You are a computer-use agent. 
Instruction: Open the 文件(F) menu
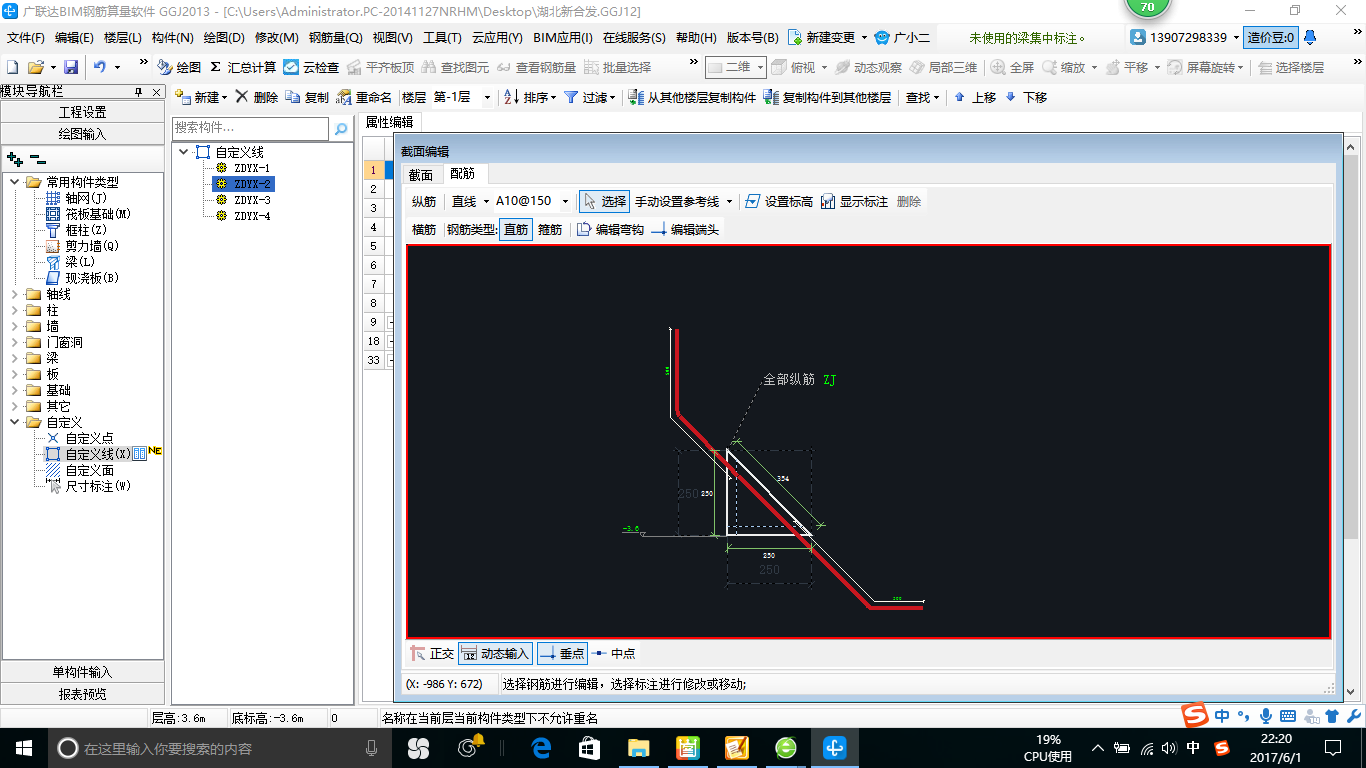point(26,38)
